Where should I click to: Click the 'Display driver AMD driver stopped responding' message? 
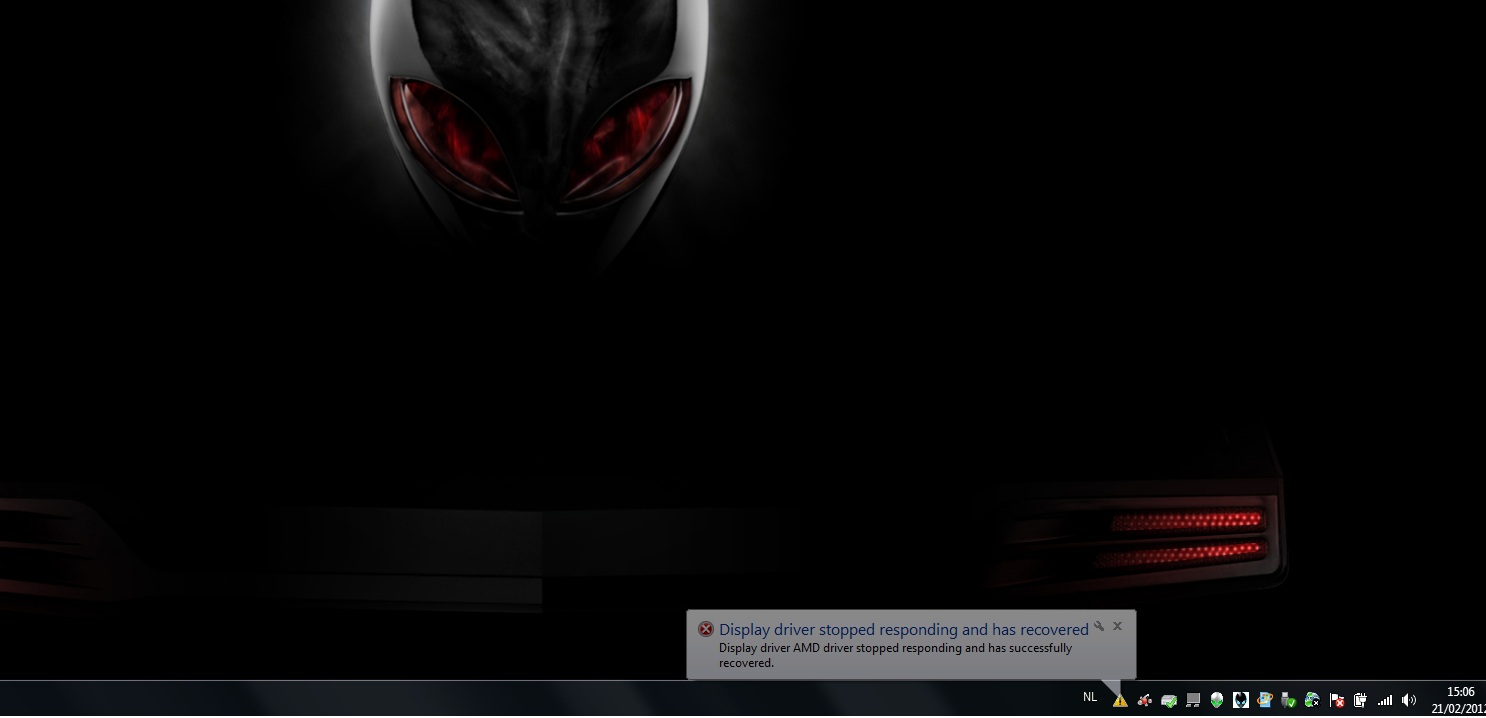(895, 655)
